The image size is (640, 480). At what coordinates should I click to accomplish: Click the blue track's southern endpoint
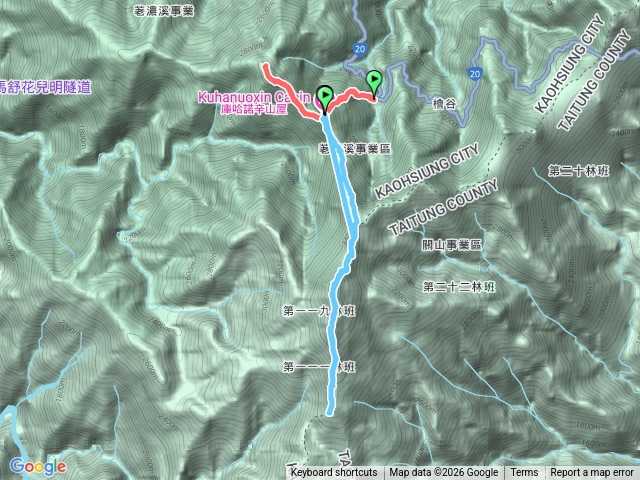(x=329, y=412)
